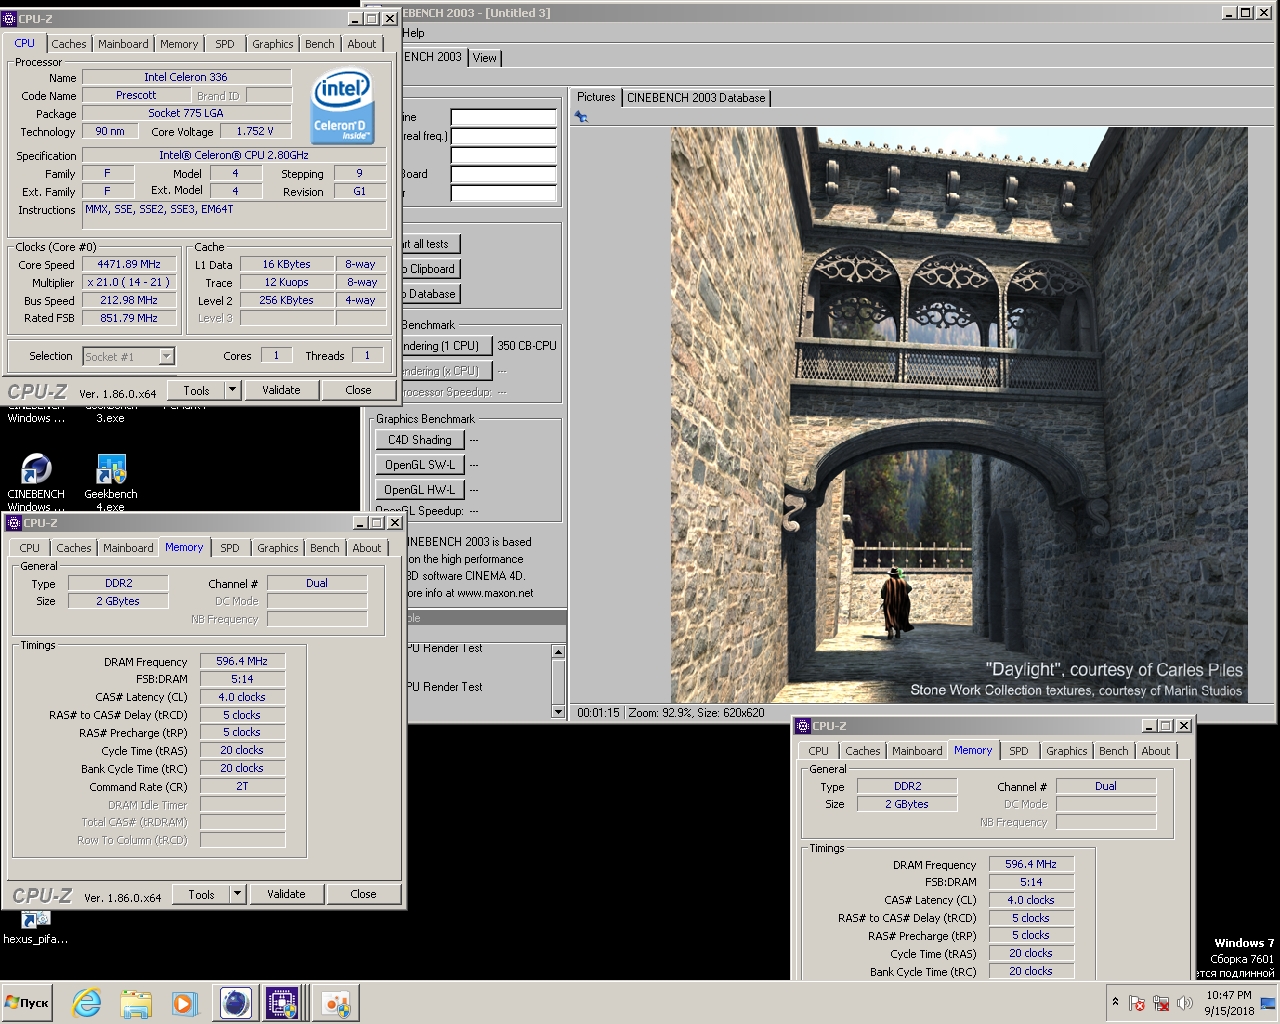Open SPD tab in the lower-left CPU-Z window

point(230,548)
